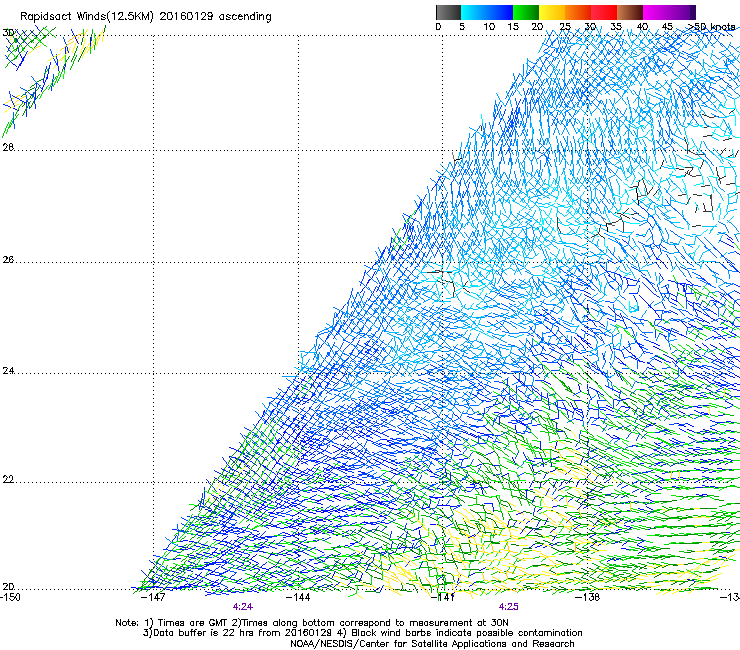Click the brown 35-40 knots legend swatch
The height and width of the screenshot is (650, 740).
(x=630, y=12)
